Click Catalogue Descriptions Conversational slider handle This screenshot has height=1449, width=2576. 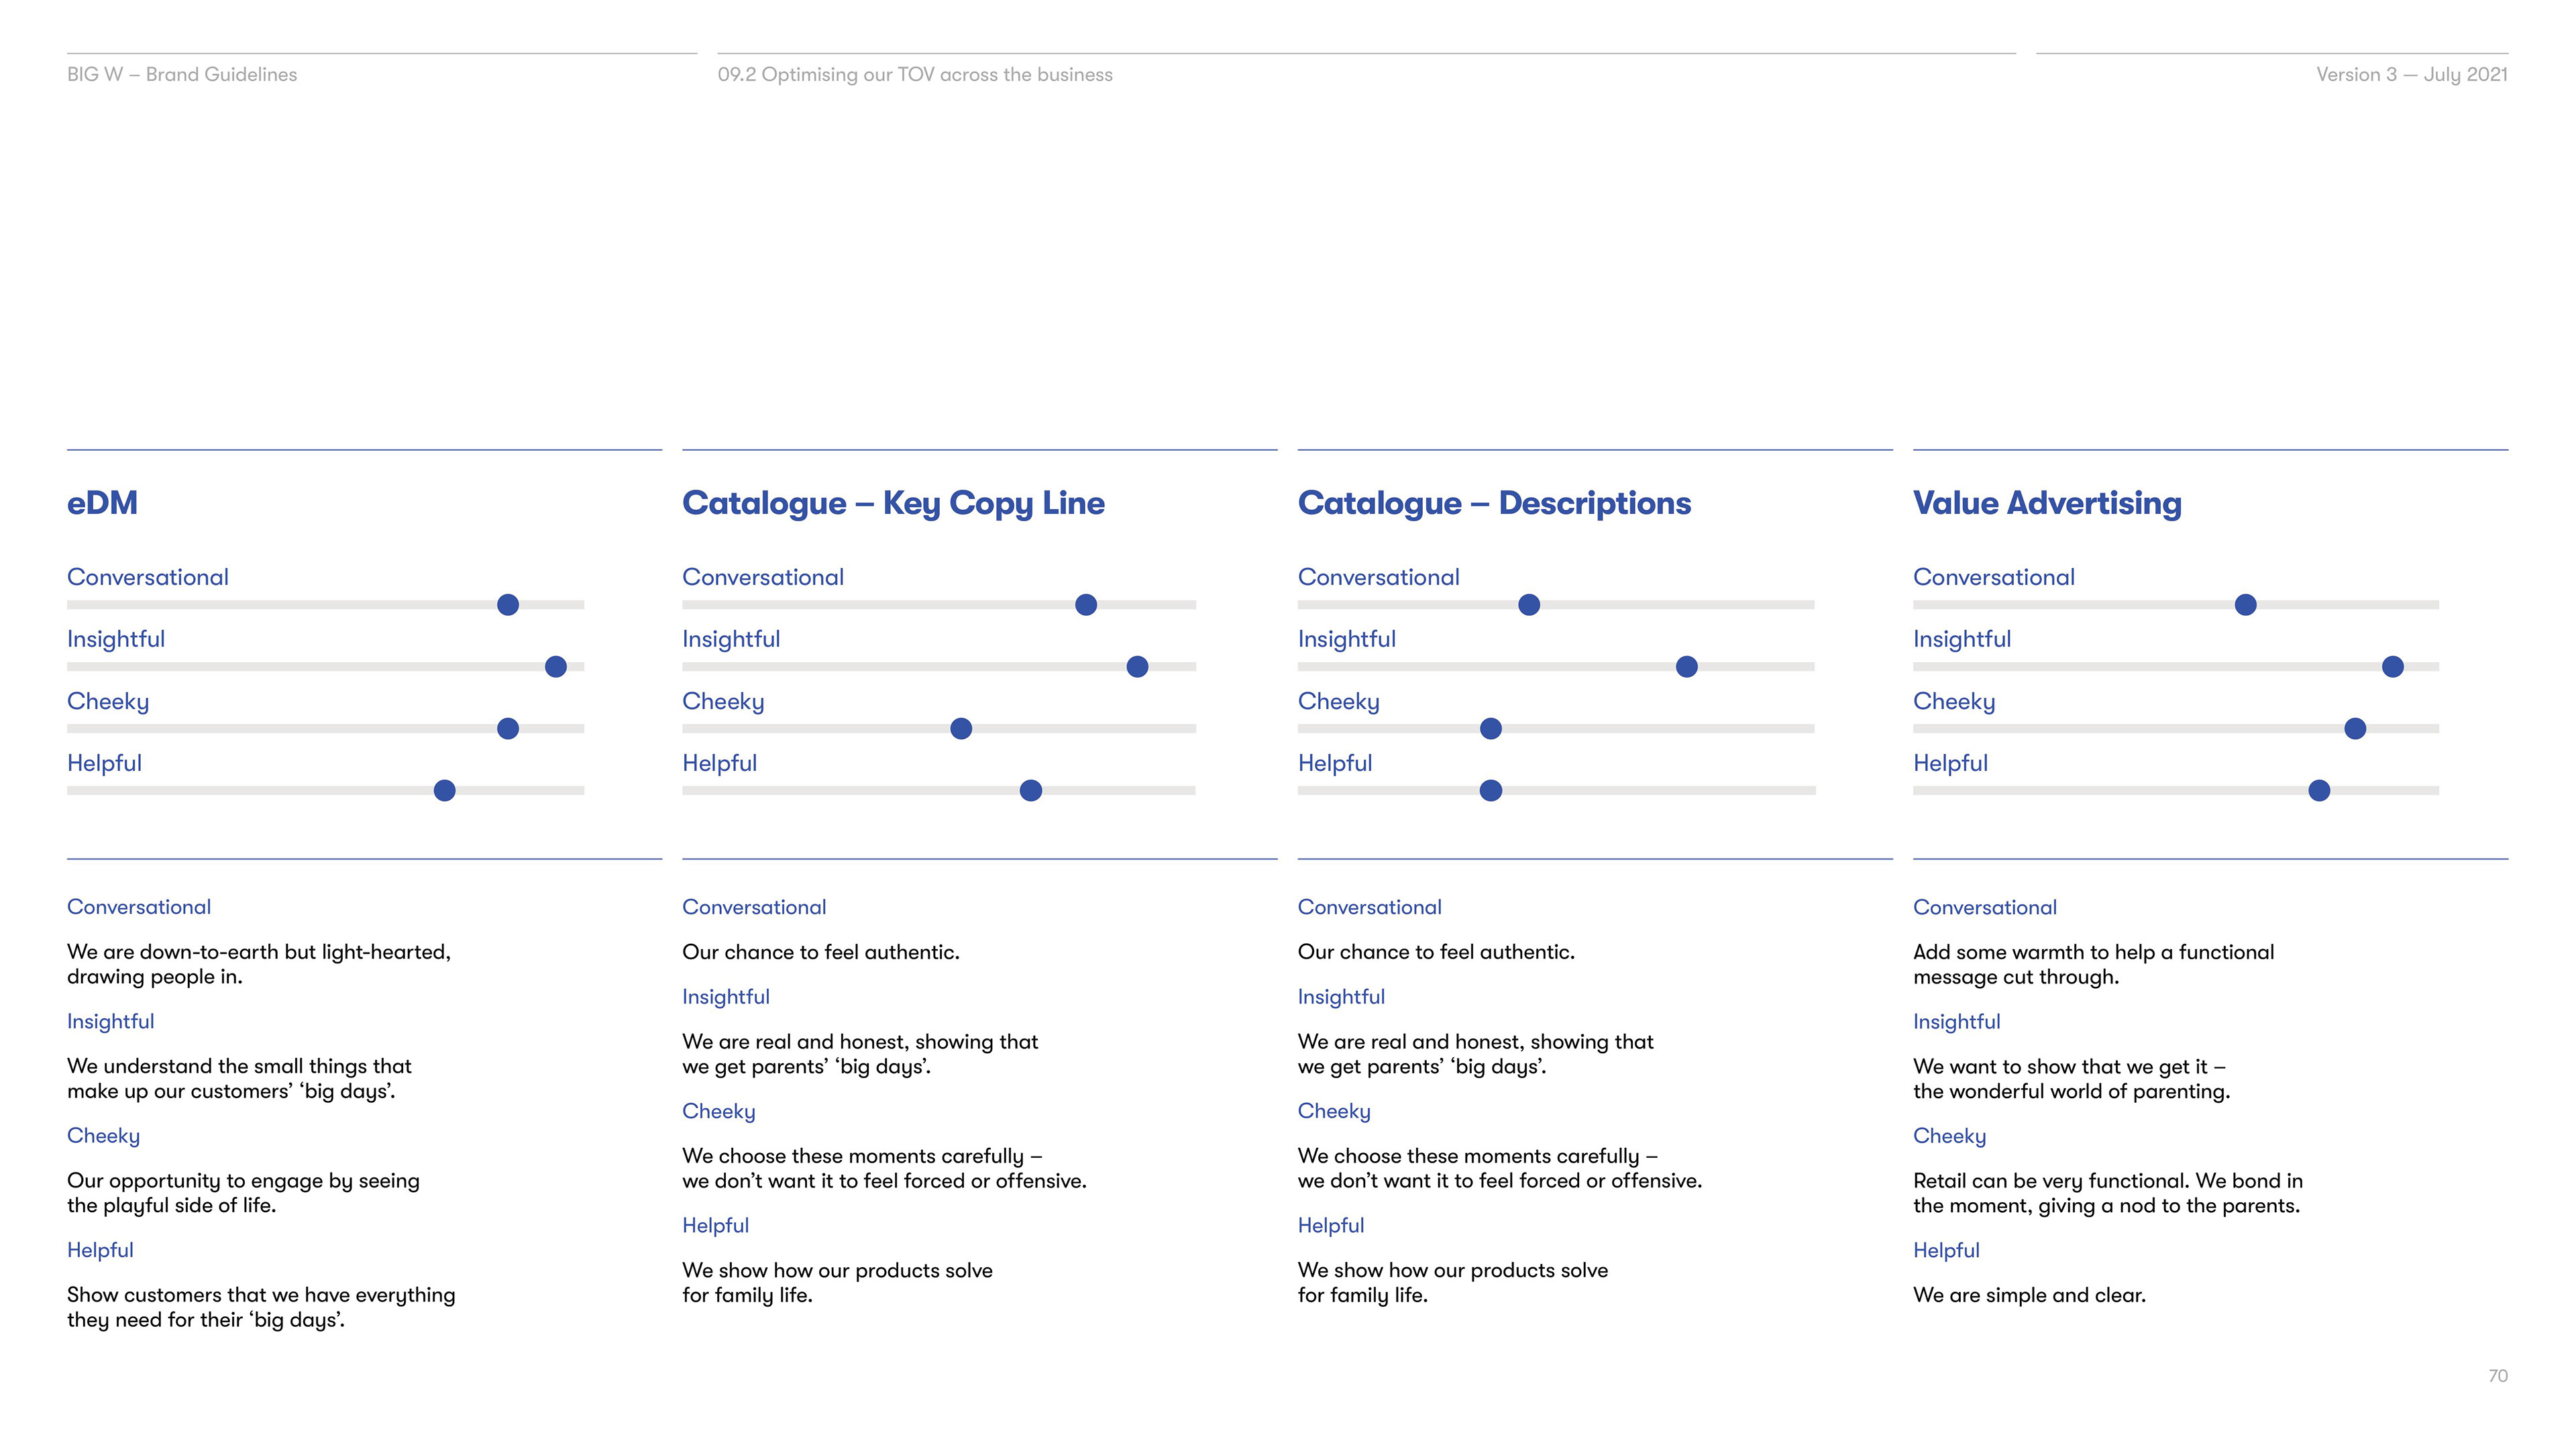pyautogui.click(x=1529, y=605)
